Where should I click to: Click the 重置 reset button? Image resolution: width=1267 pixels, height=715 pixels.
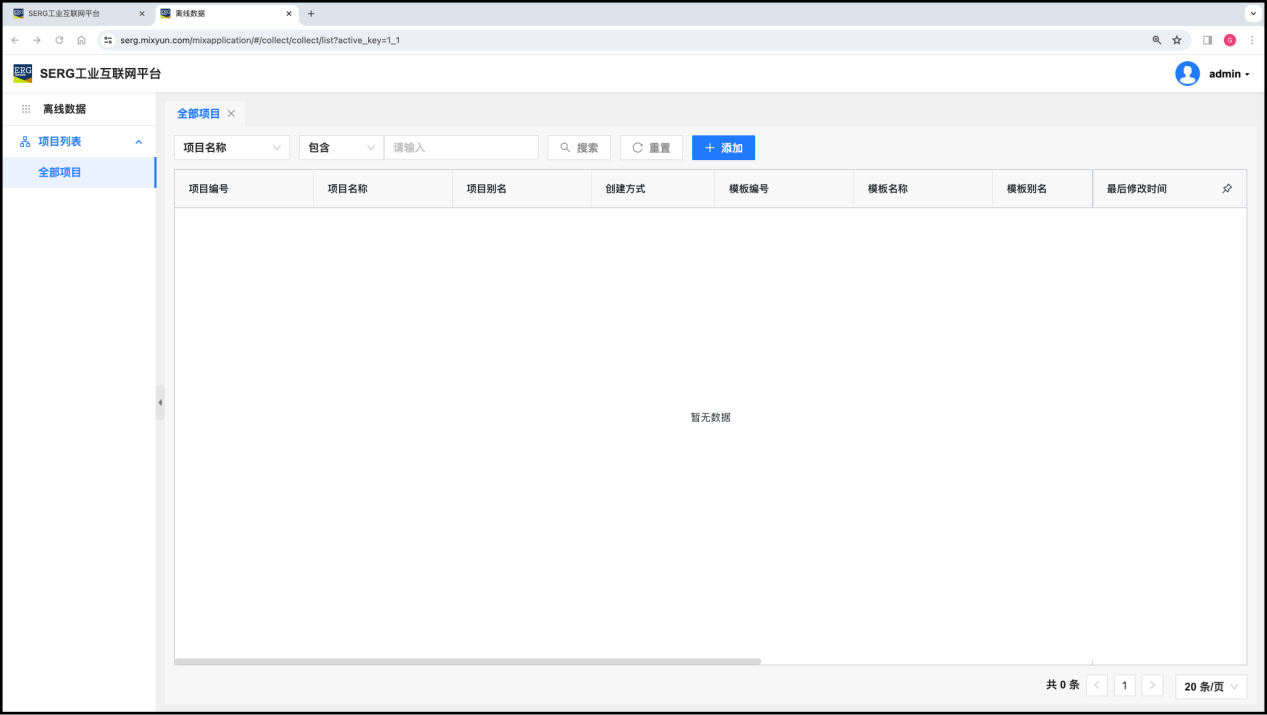tap(651, 148)
